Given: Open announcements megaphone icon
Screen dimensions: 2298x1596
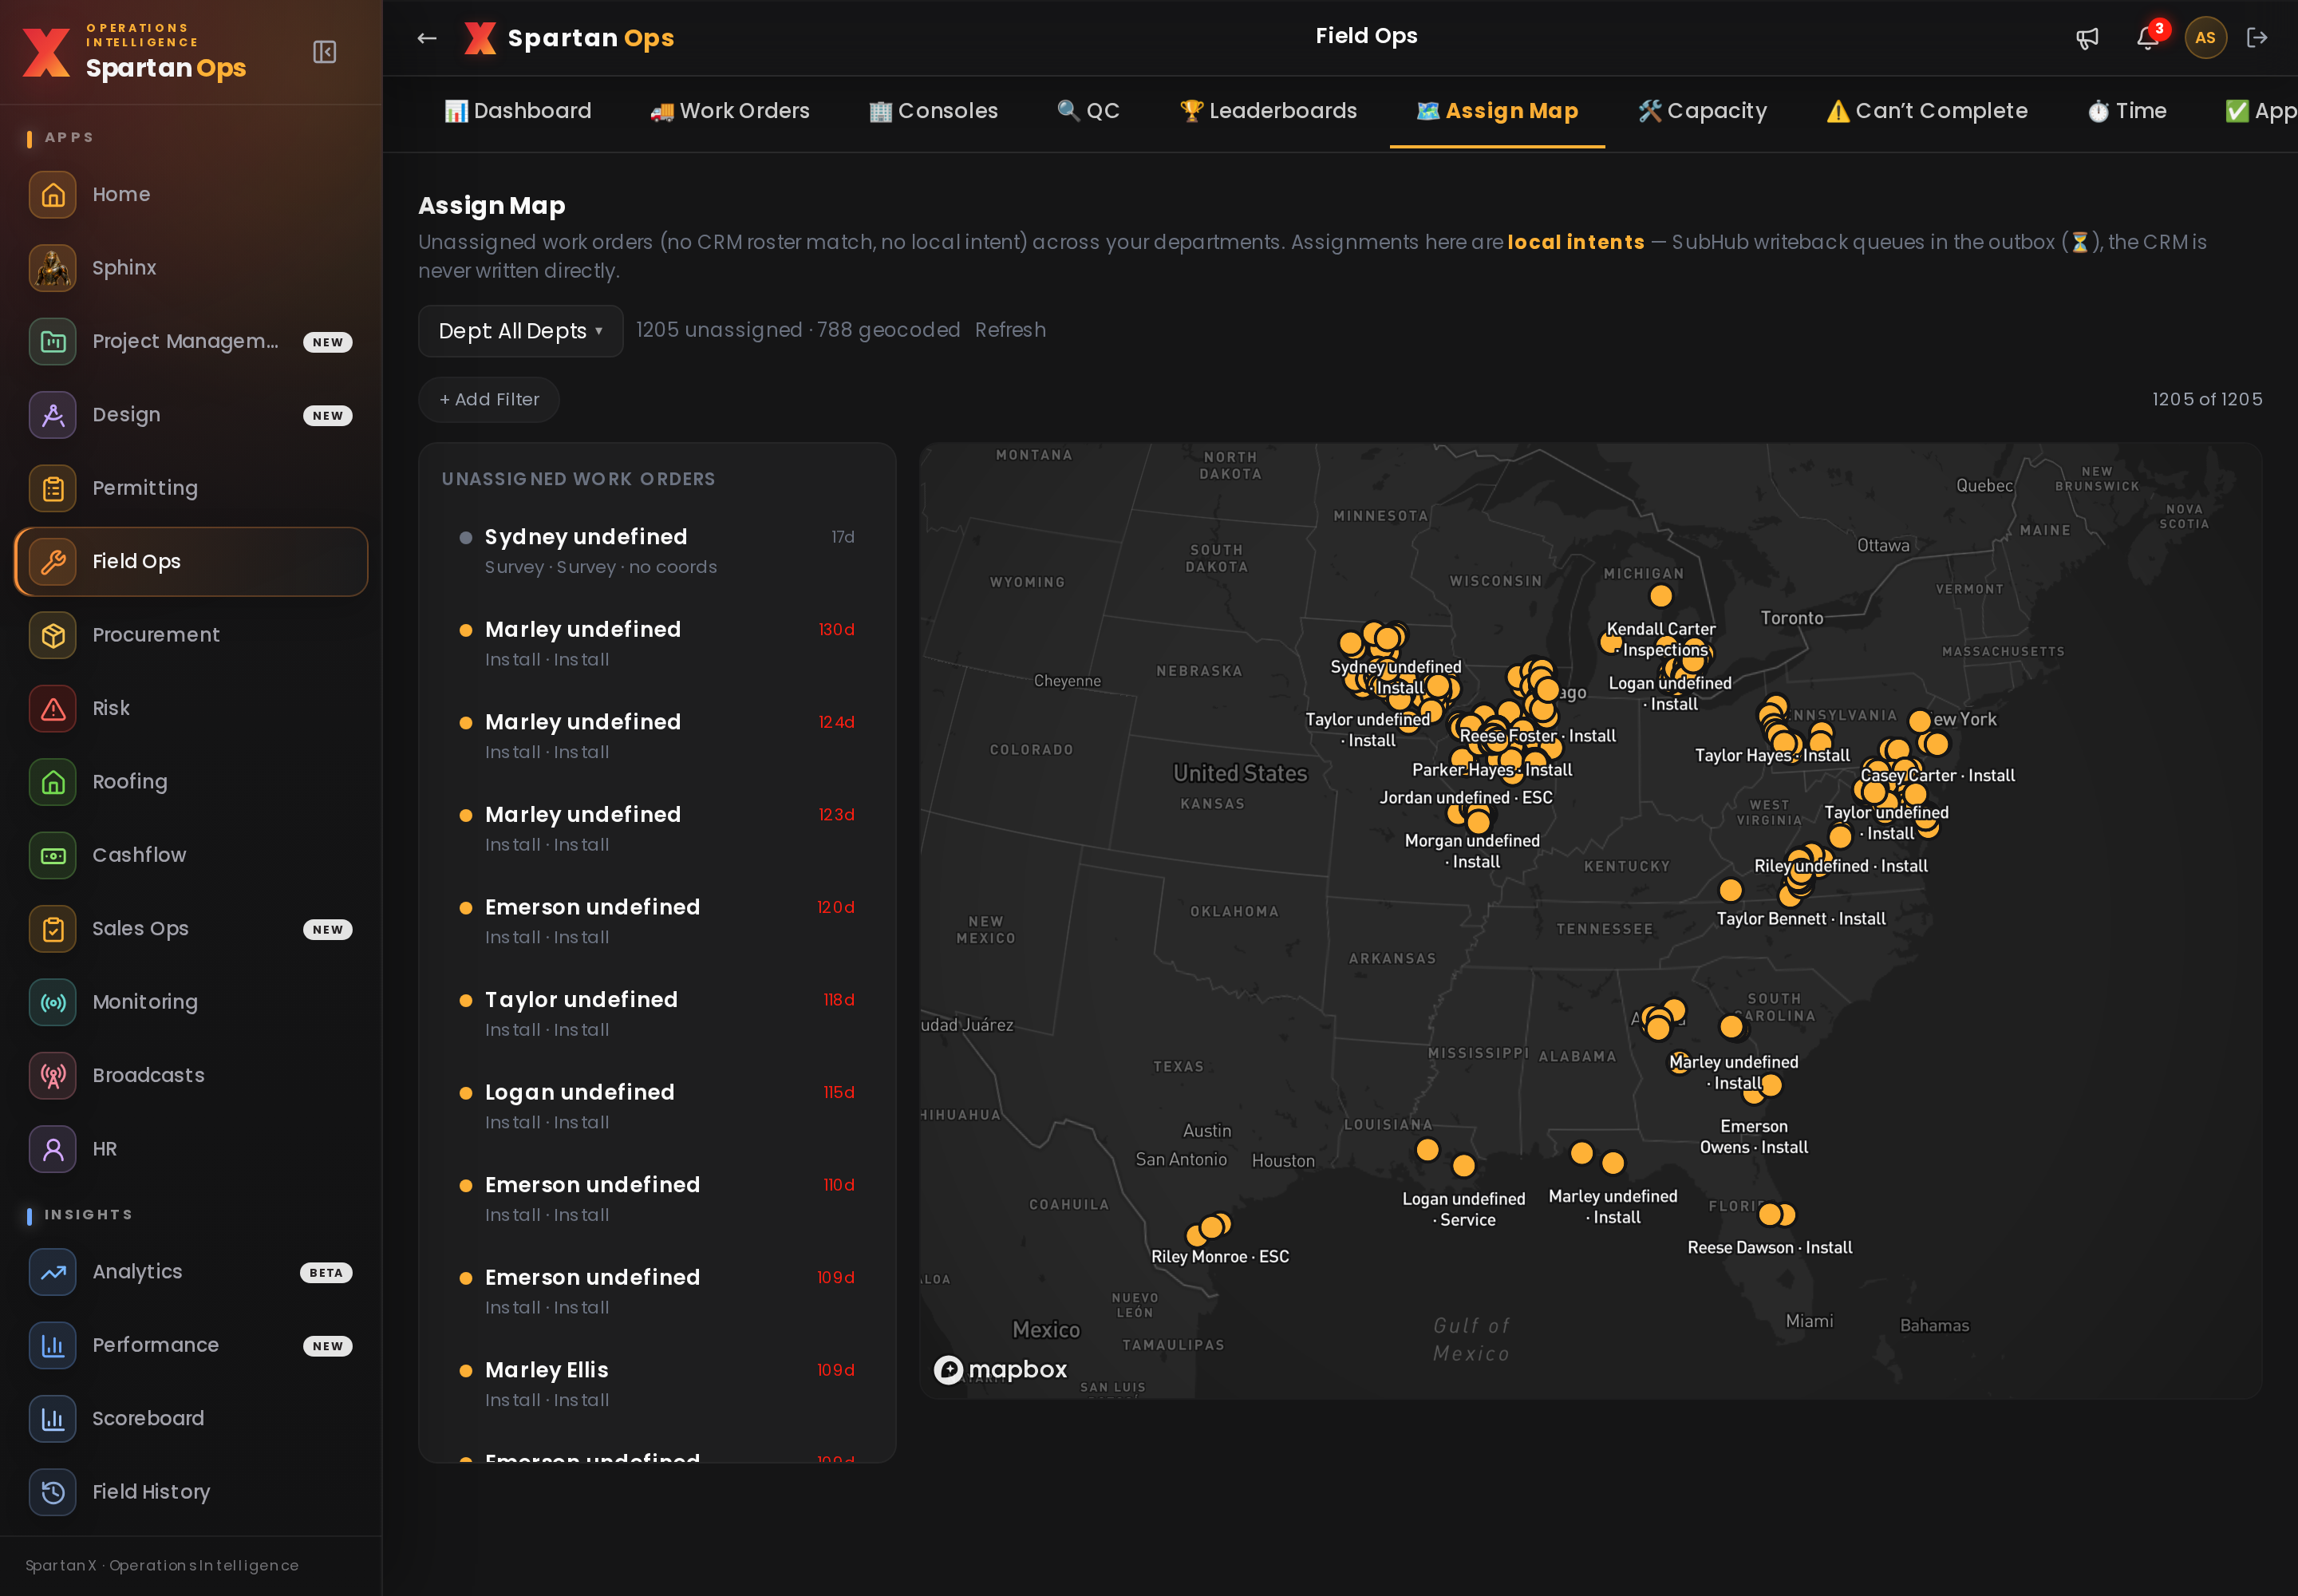Looking at the screenshot, I should click(x=2087, y=38).
